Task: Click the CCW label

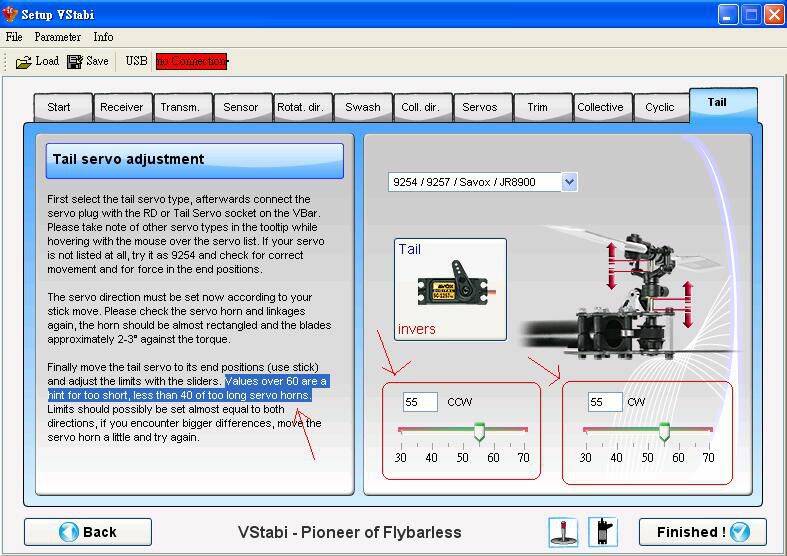Action: 459,402
